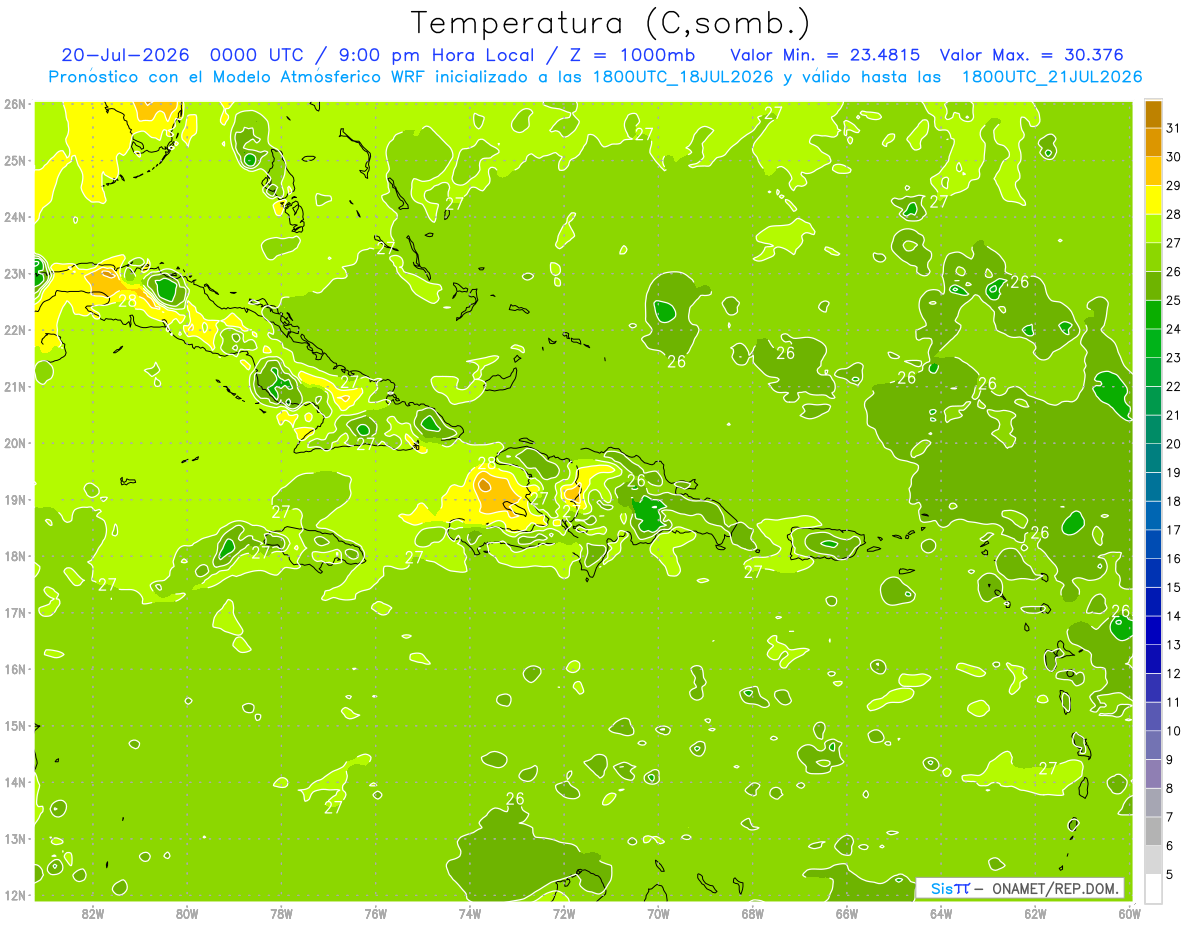Click the "12N" latitude axis label
The image size is (1200, 927).
(x=14, y=895)
